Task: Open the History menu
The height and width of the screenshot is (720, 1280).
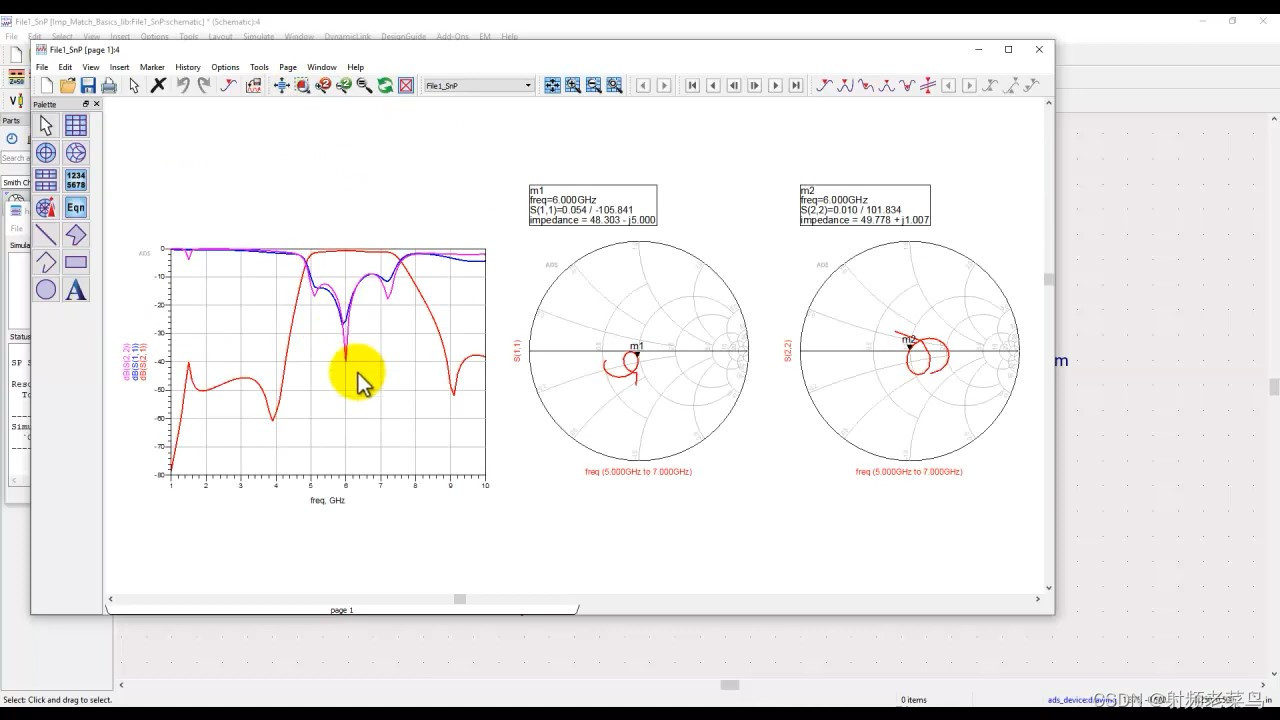Action: click(x=188, y=67)
